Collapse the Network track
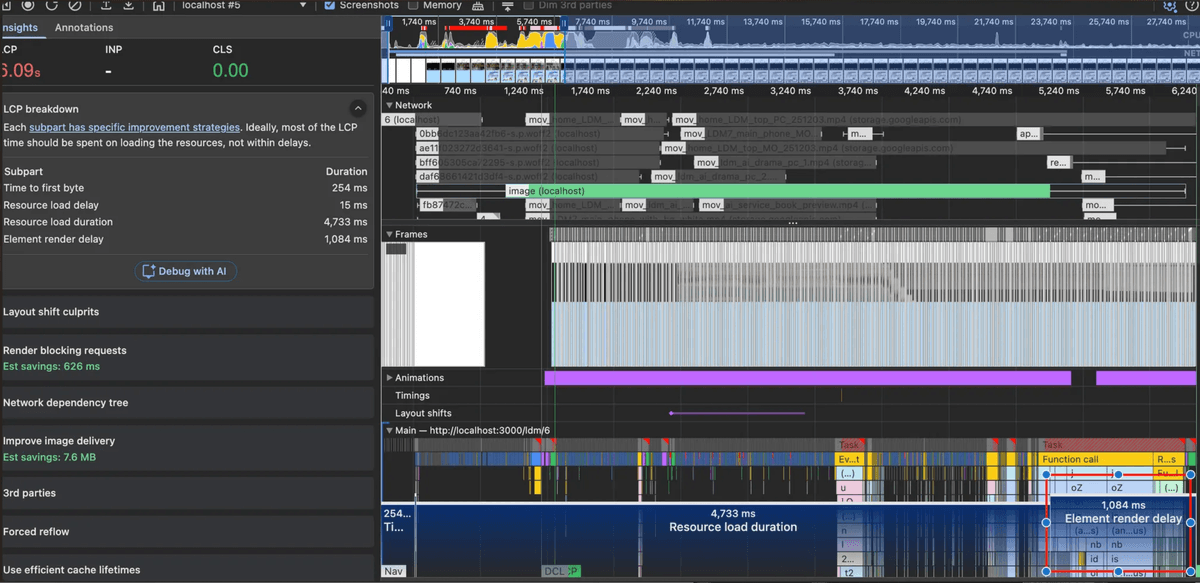The width and height of the screenshot is (1200, 583). (x=390, y=105)
